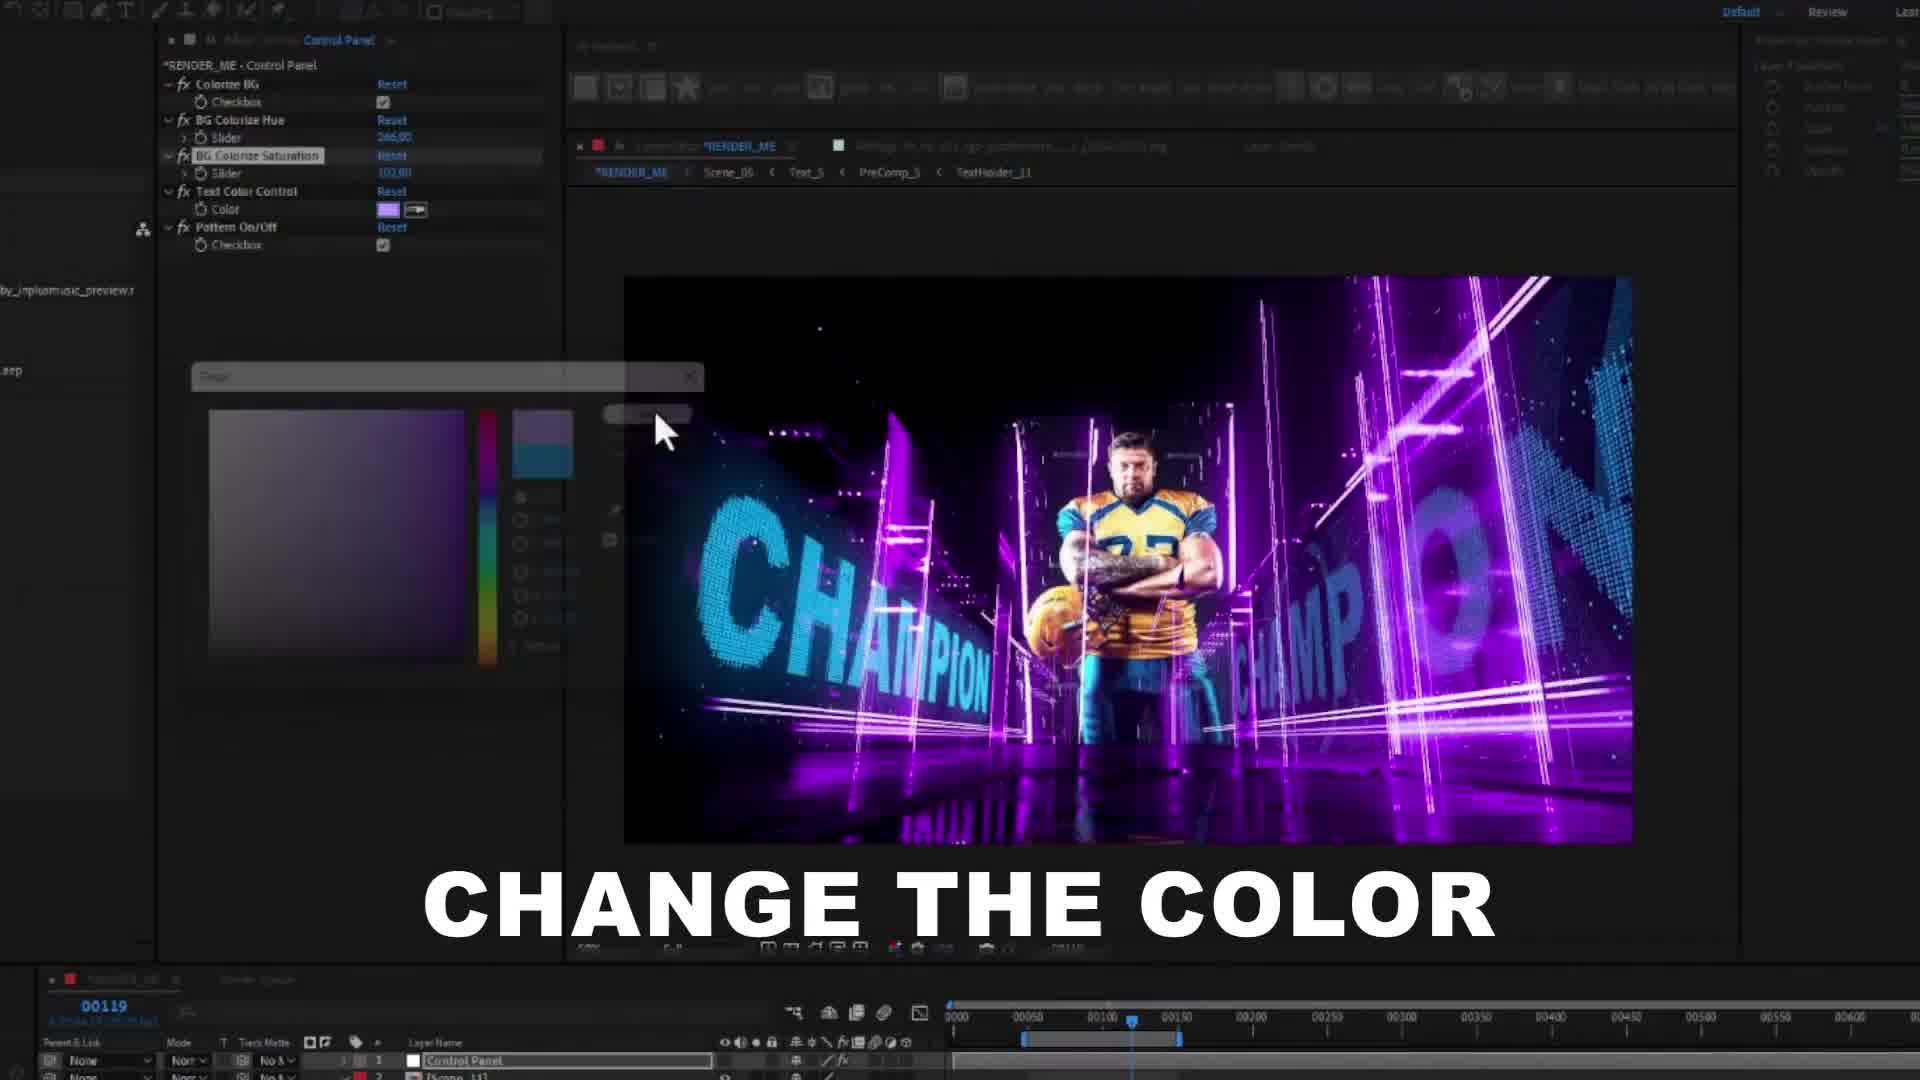Enable motion blur in the timeline
The image size is (1920, 1080).
coord(884,1013)
